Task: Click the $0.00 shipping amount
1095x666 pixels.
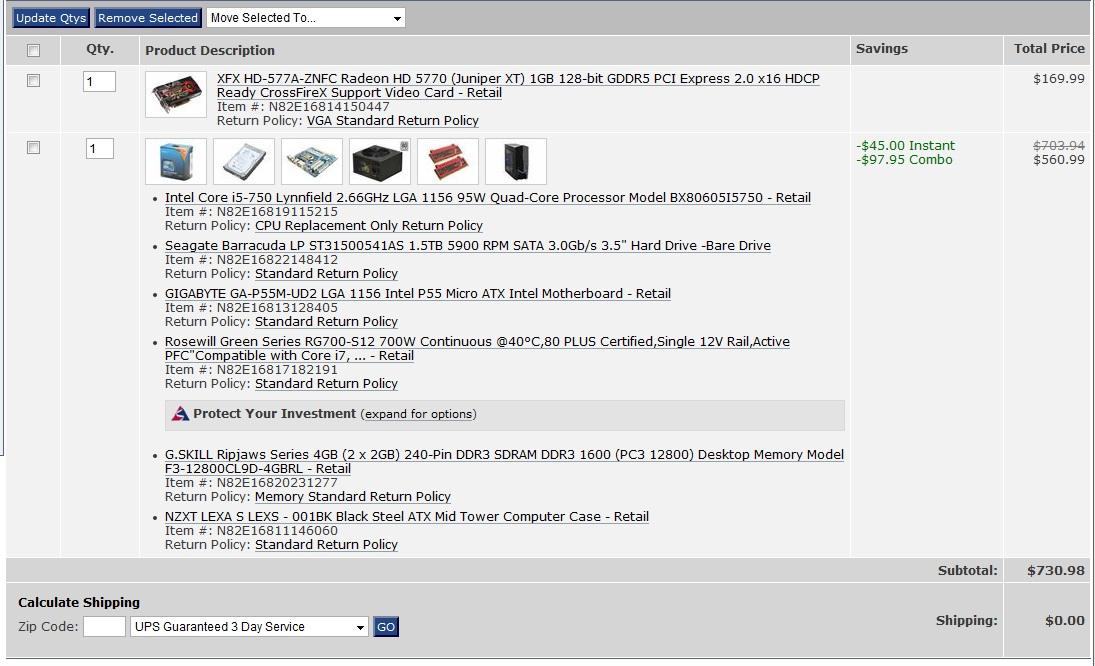Action: [x=1065, y=621]
